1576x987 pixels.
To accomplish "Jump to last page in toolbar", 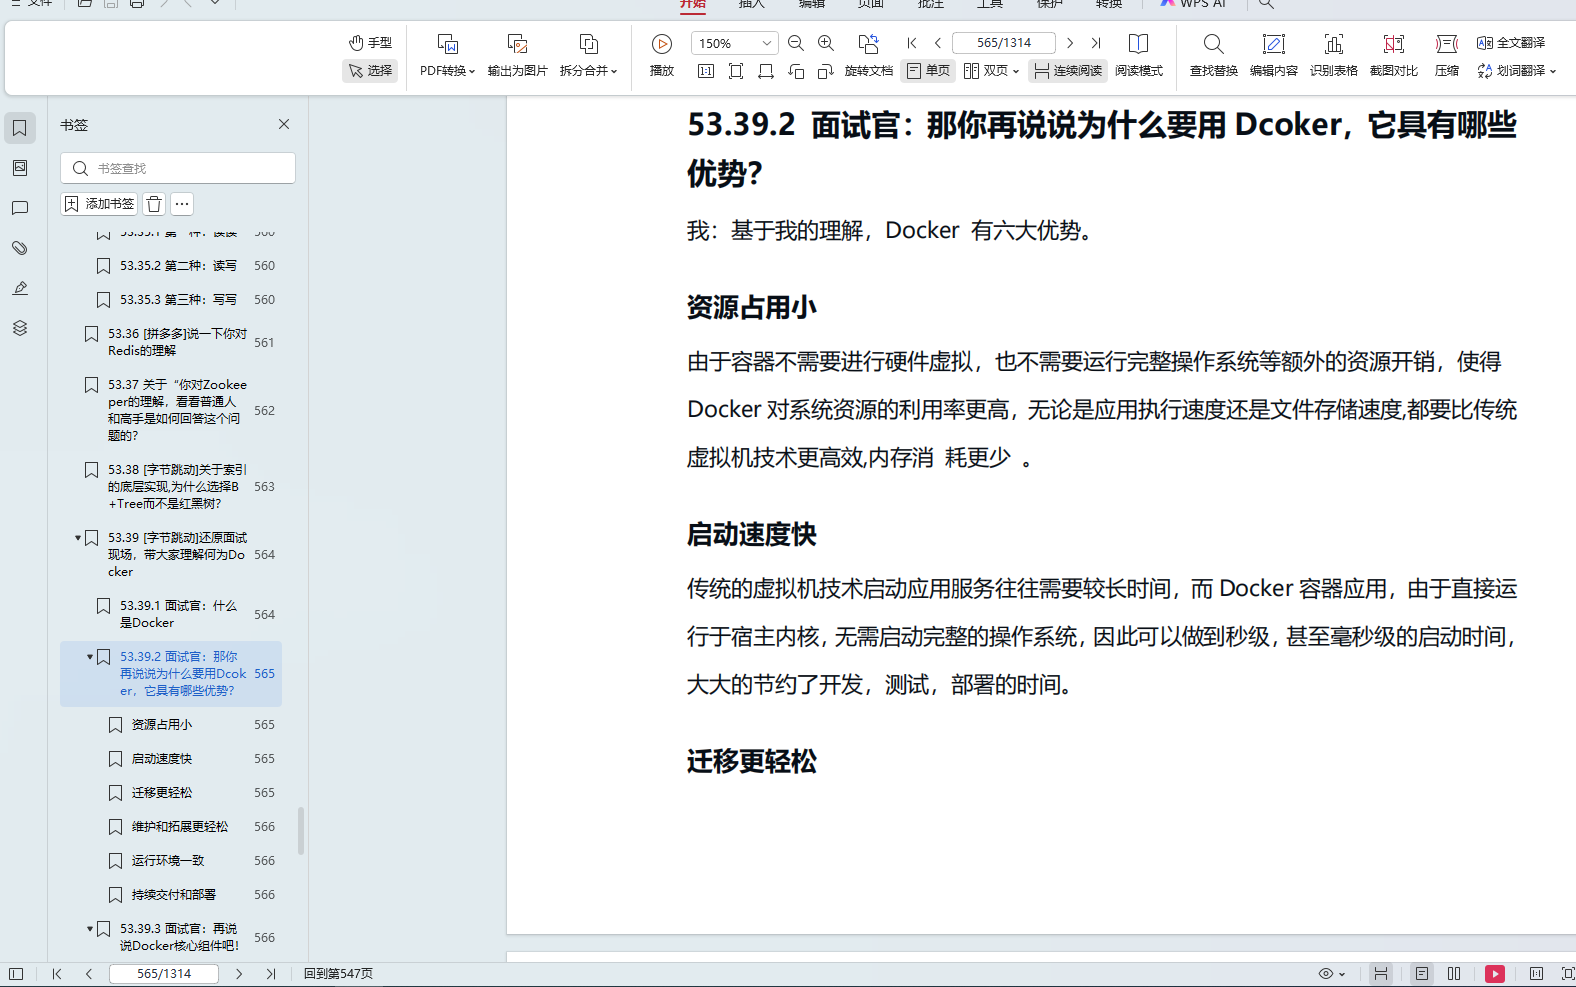I will click(1096, 43).
